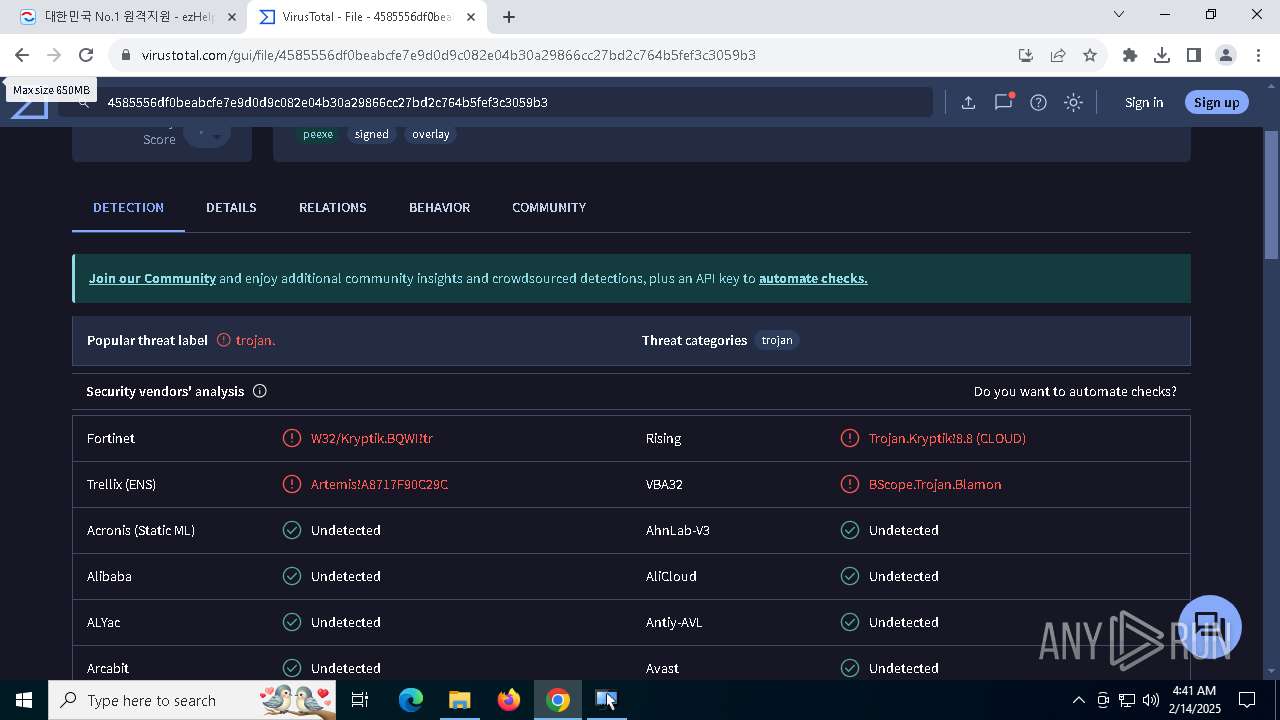Click the Sign up button
Screen dimensions: 1280x720
[1216, 102]
